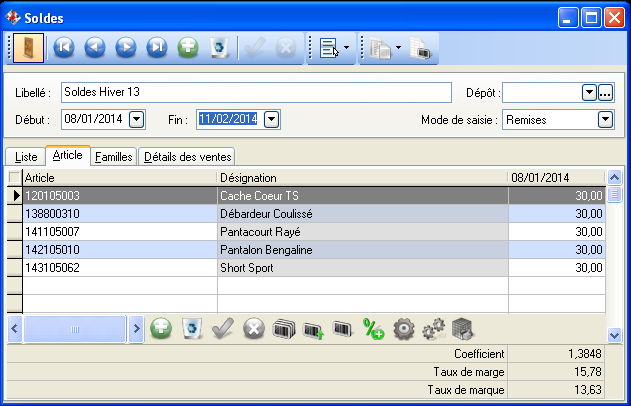631x406 pixels.
Task: Open the Début date picker dropdown
Action: click(137, 120)
